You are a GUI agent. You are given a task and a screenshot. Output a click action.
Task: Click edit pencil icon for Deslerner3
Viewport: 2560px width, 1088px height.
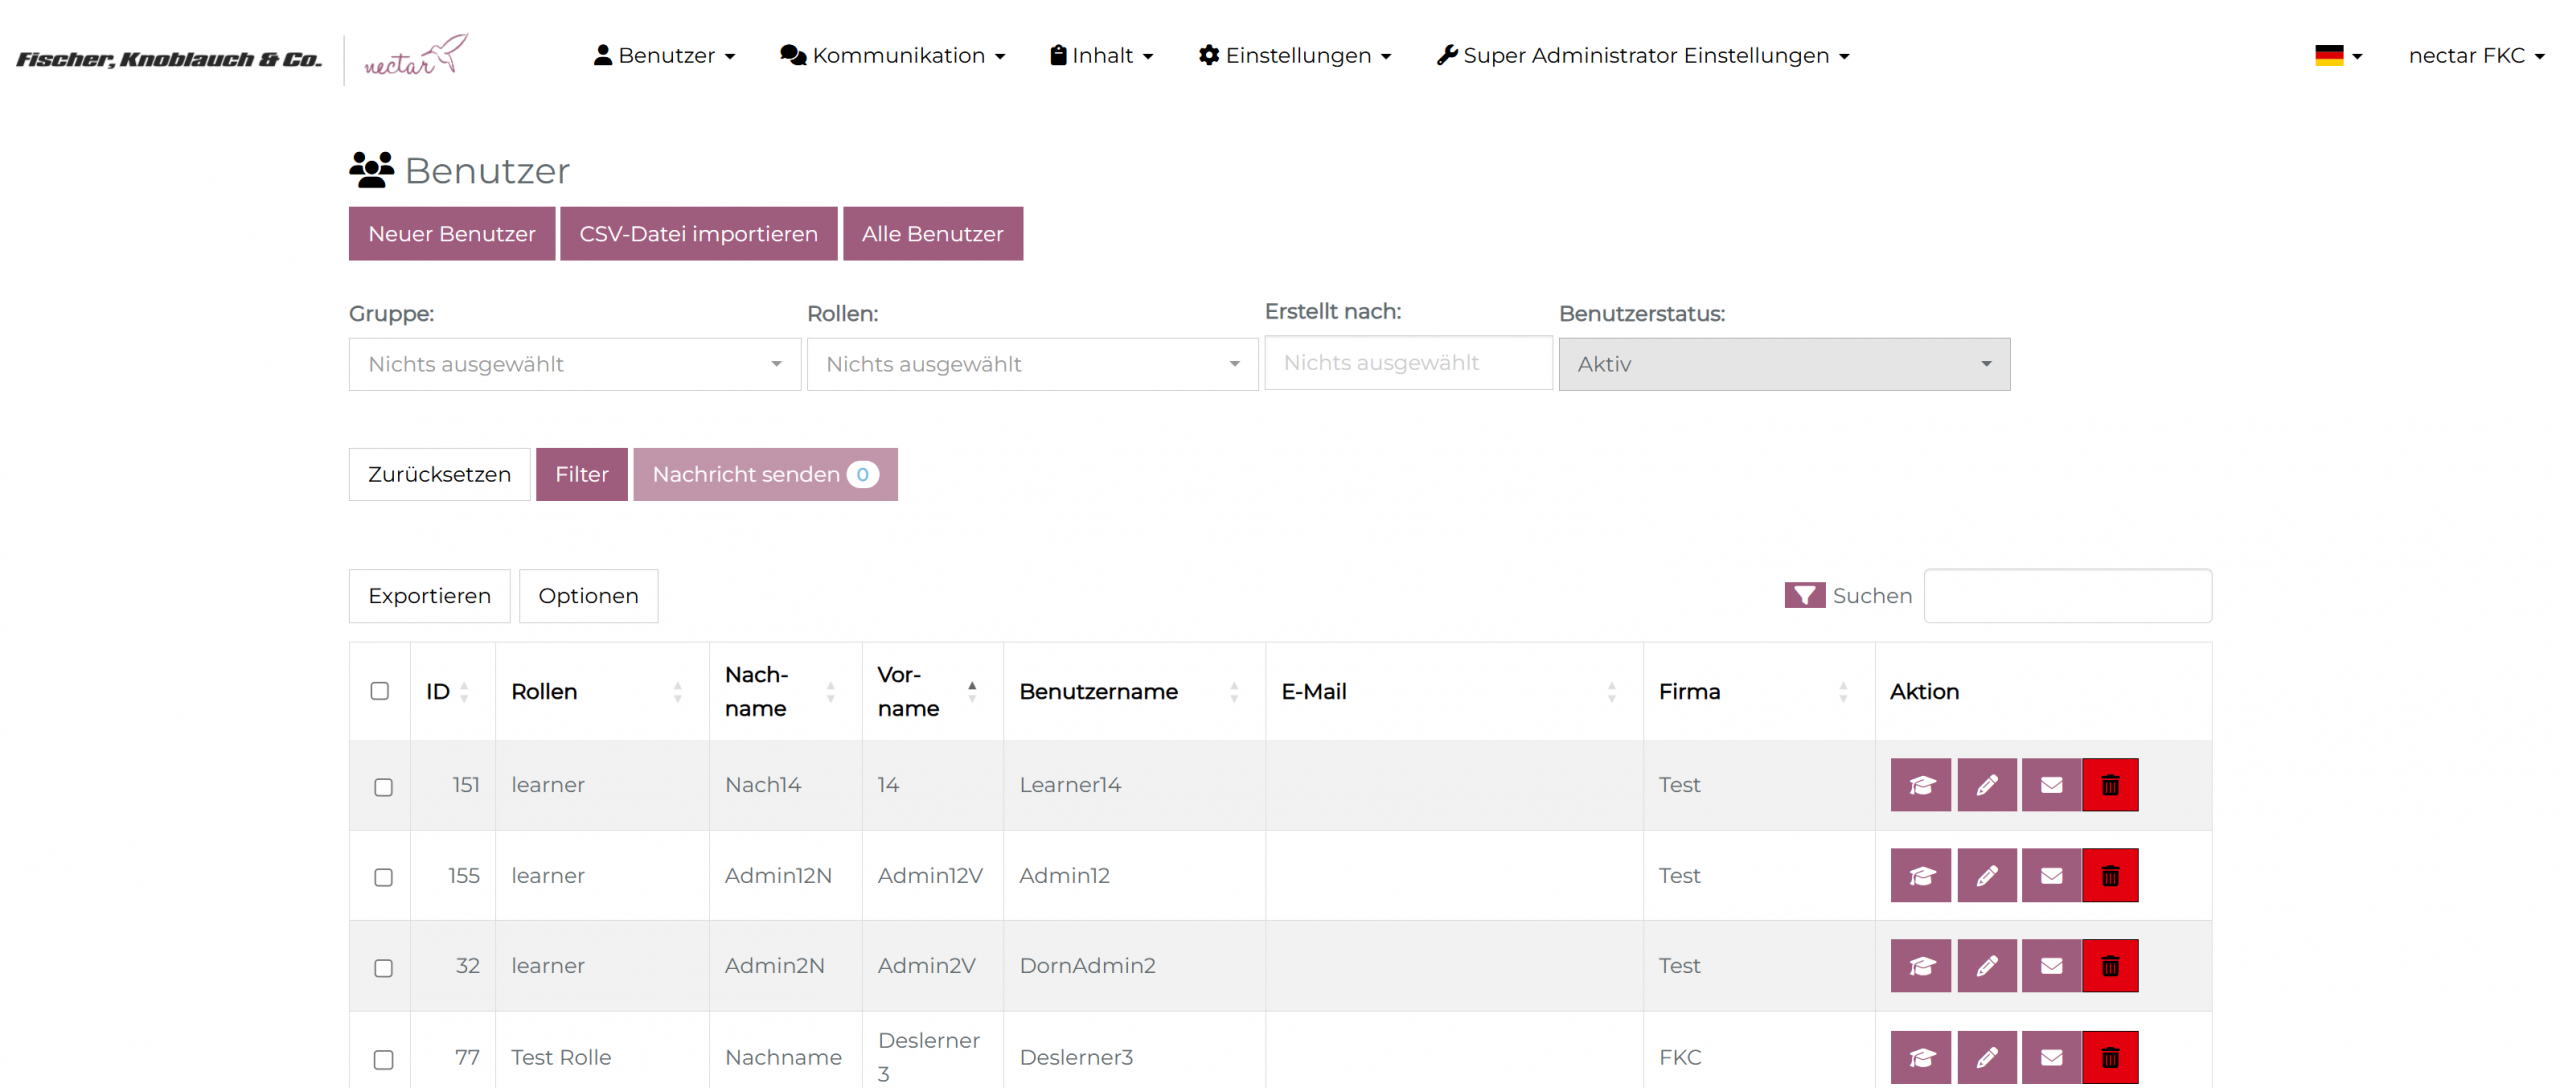pyautogui.click(x=1985, y=1057)
